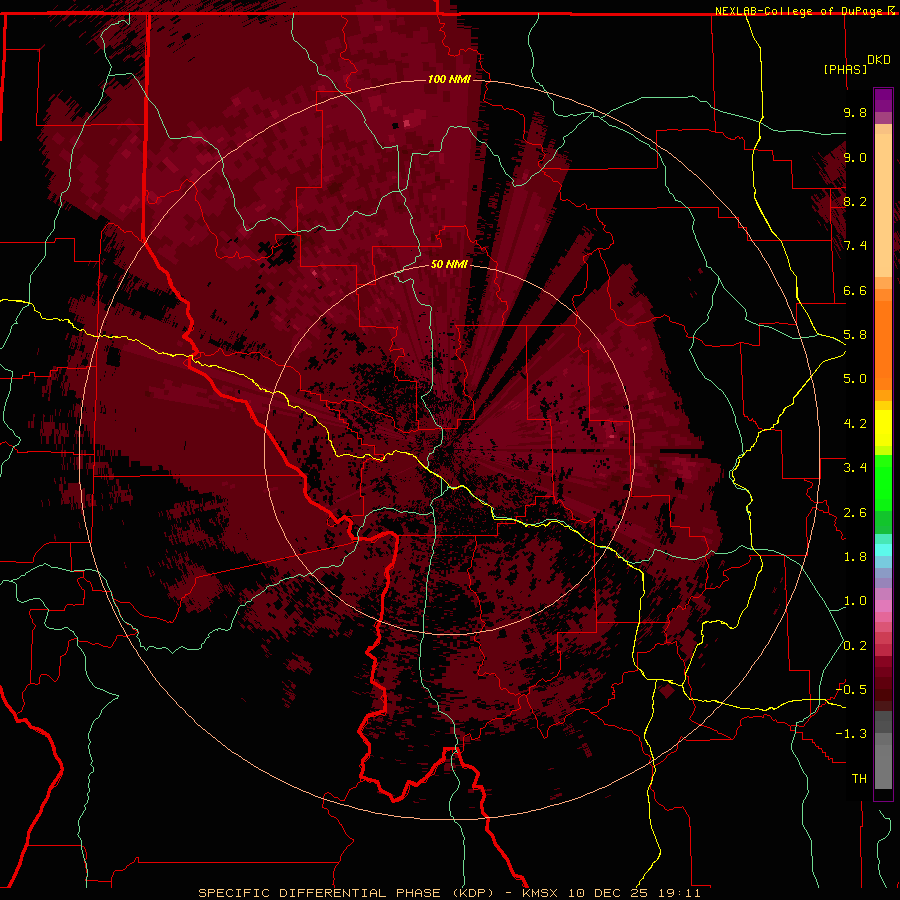900x900 pixels.
Task: Click the 5.8 scale value
Action: point(855,335)
